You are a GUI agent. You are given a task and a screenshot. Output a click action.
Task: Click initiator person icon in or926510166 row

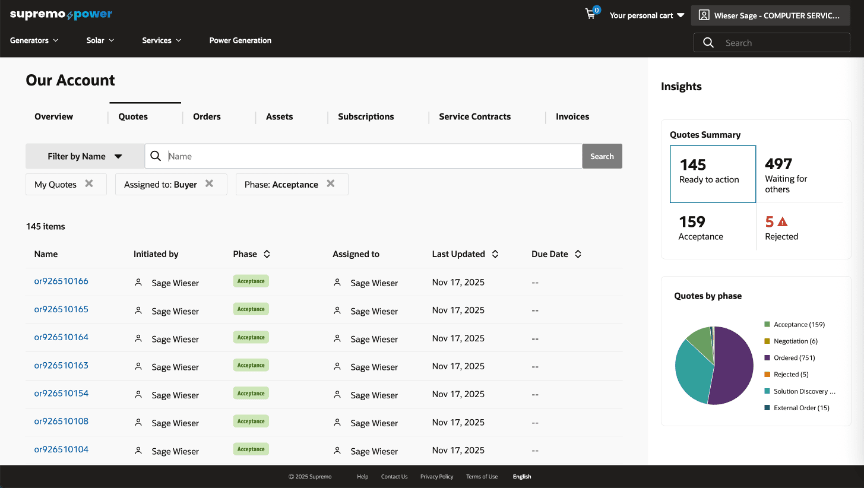138,282
